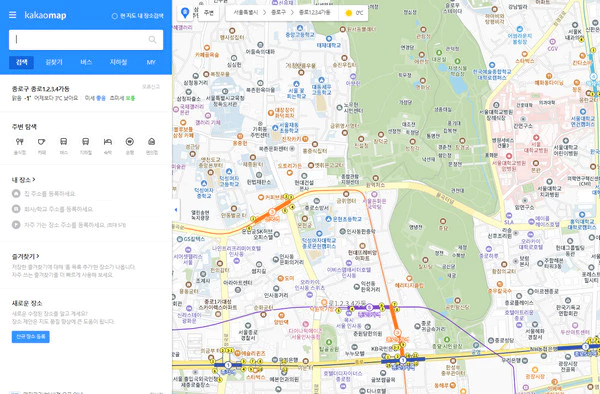Viewport: 600px width, 394px height.
Task: Expand the 즐겨찾기 favorites section
Action: (x=25, y=256)
